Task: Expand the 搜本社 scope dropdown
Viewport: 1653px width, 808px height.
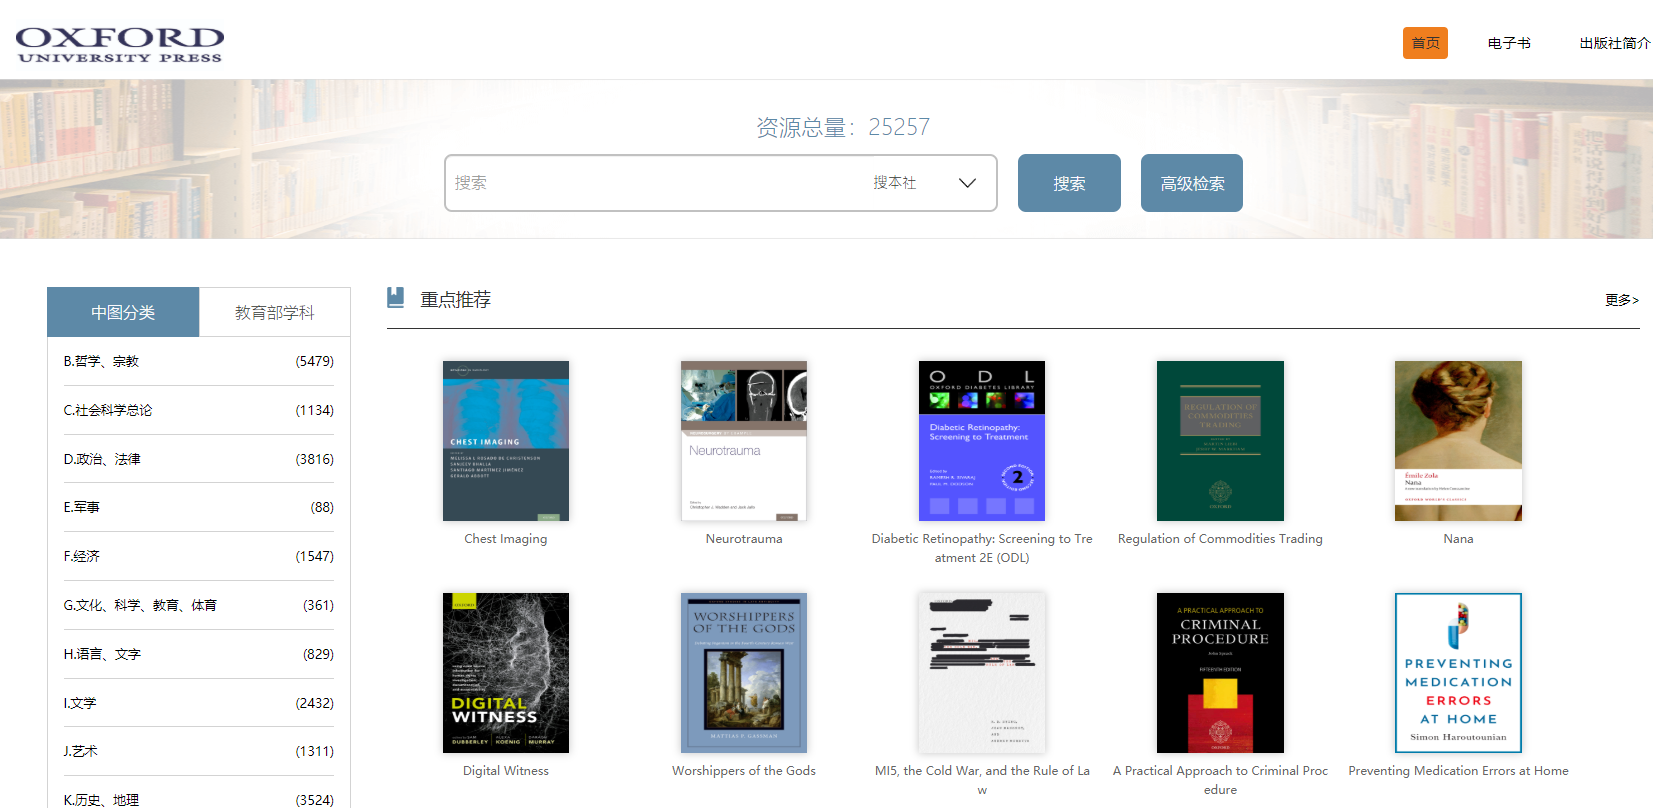Action: pyautogui.click(x=925, y=183)
